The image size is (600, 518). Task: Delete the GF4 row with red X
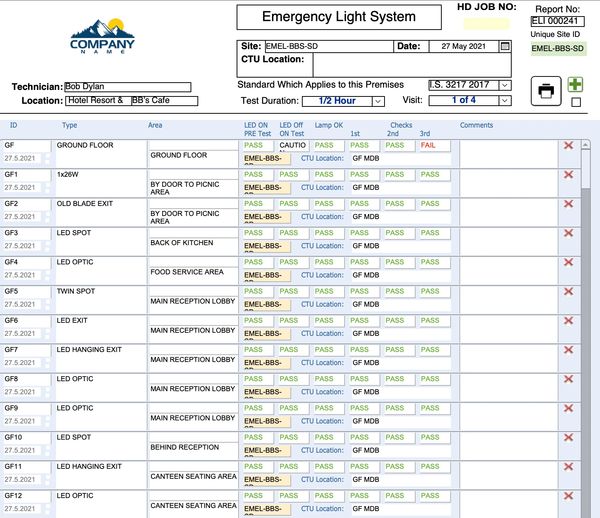click(569, 262)
